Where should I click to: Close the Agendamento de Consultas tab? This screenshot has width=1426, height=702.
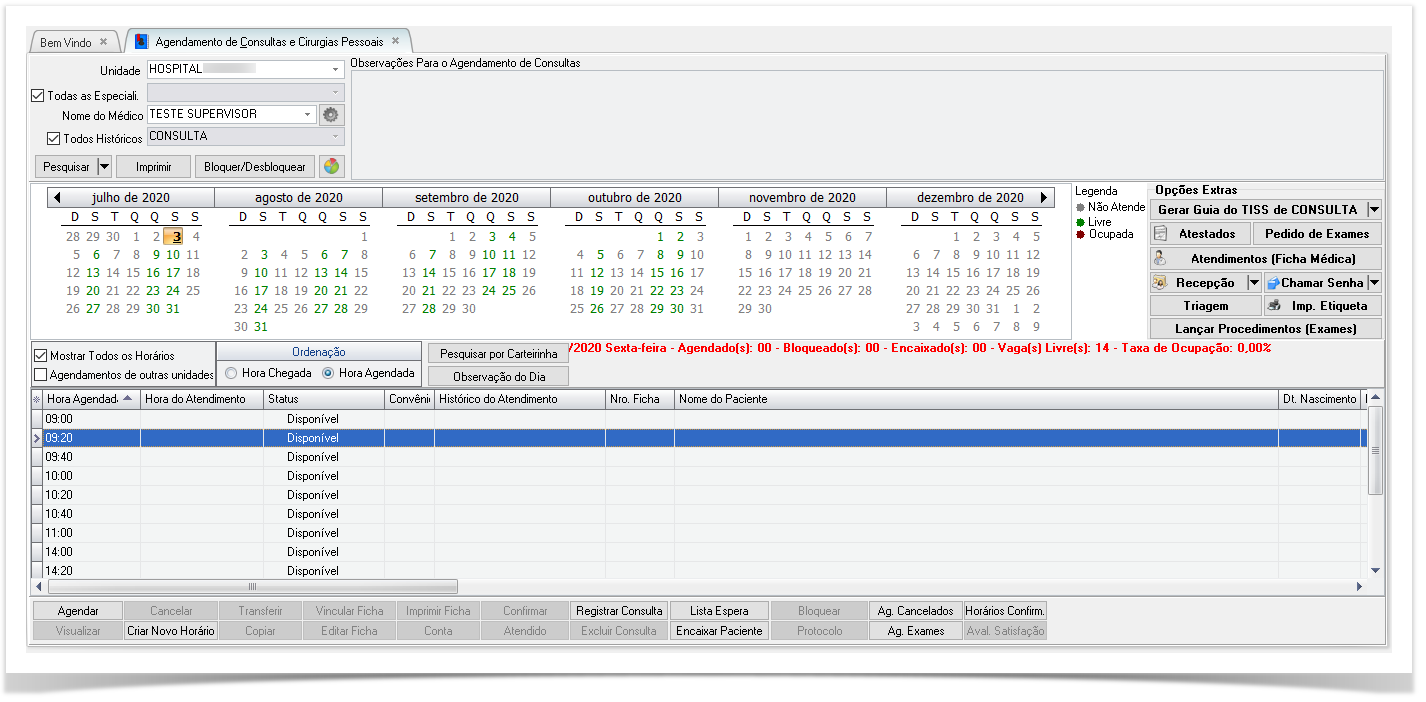(396, 42)
